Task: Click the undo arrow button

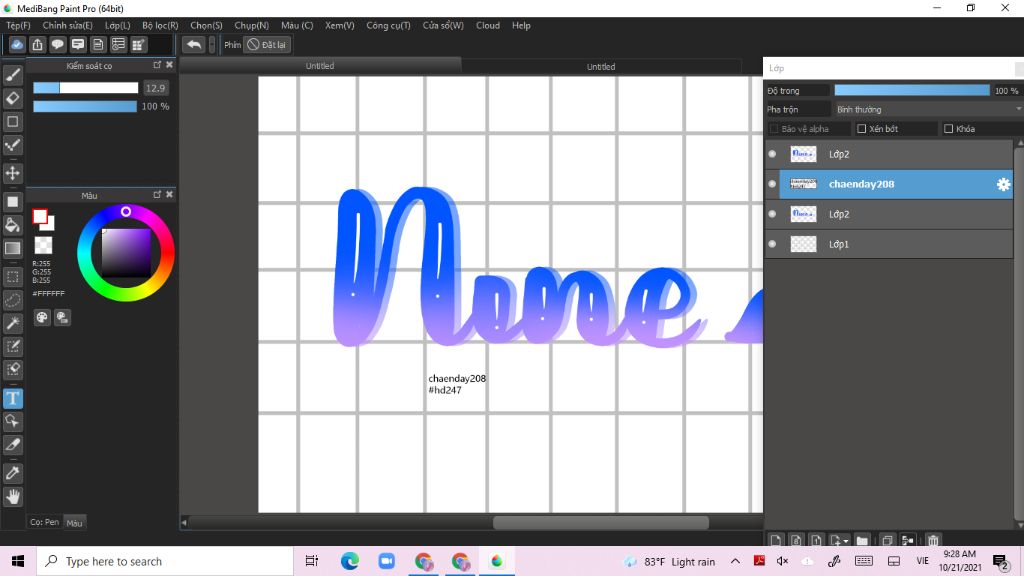Action: pyautogui.click(x=194, y=44)
